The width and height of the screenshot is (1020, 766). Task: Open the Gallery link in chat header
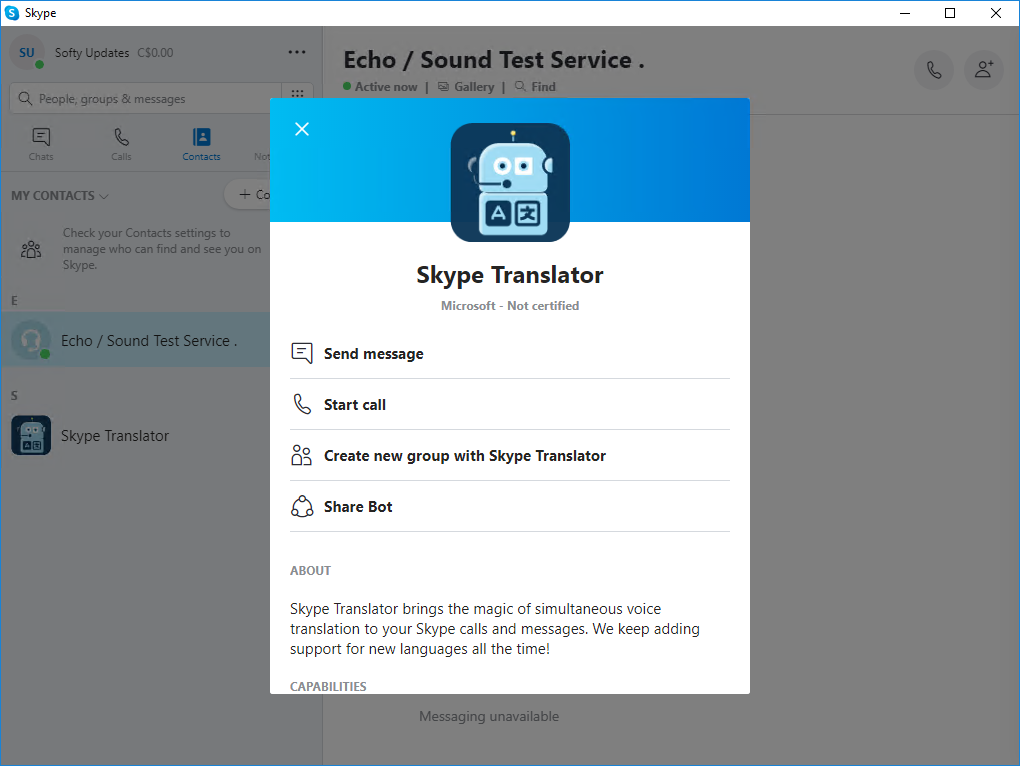click(x=466, y=86)
